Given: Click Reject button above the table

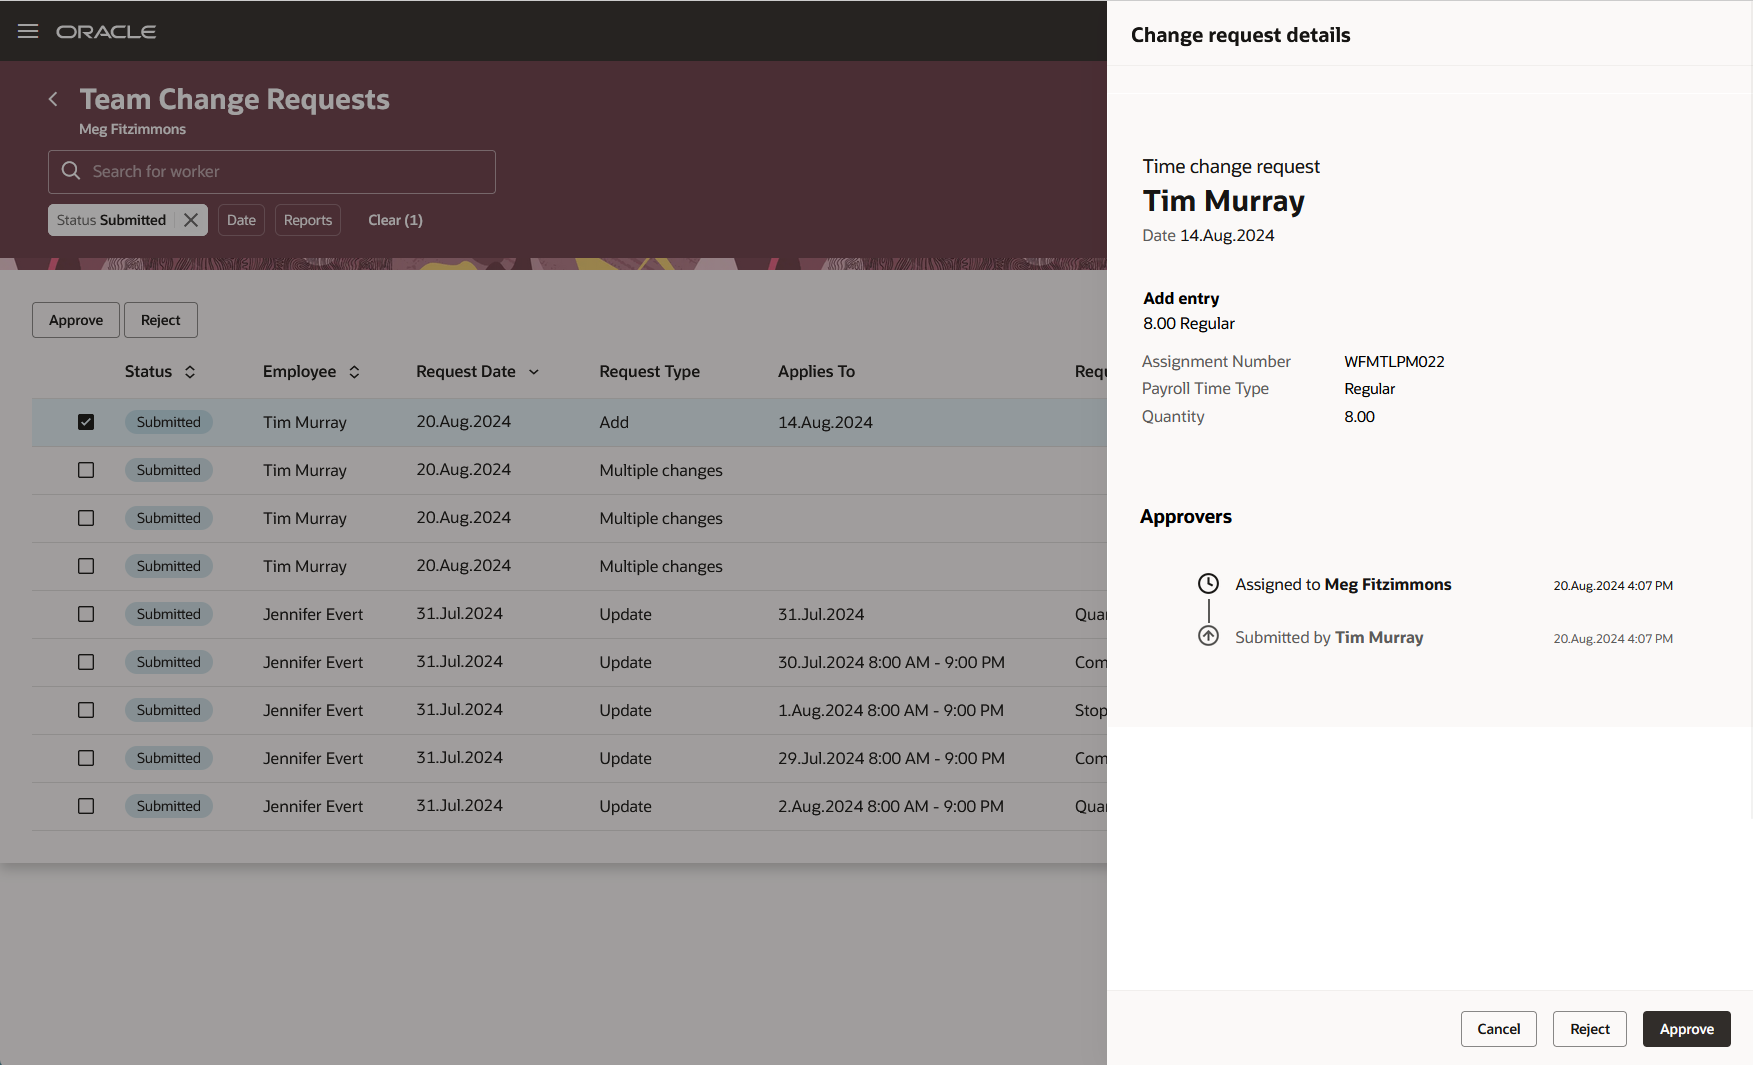Looking at the screenshot, I should click(x=161, y=320).
